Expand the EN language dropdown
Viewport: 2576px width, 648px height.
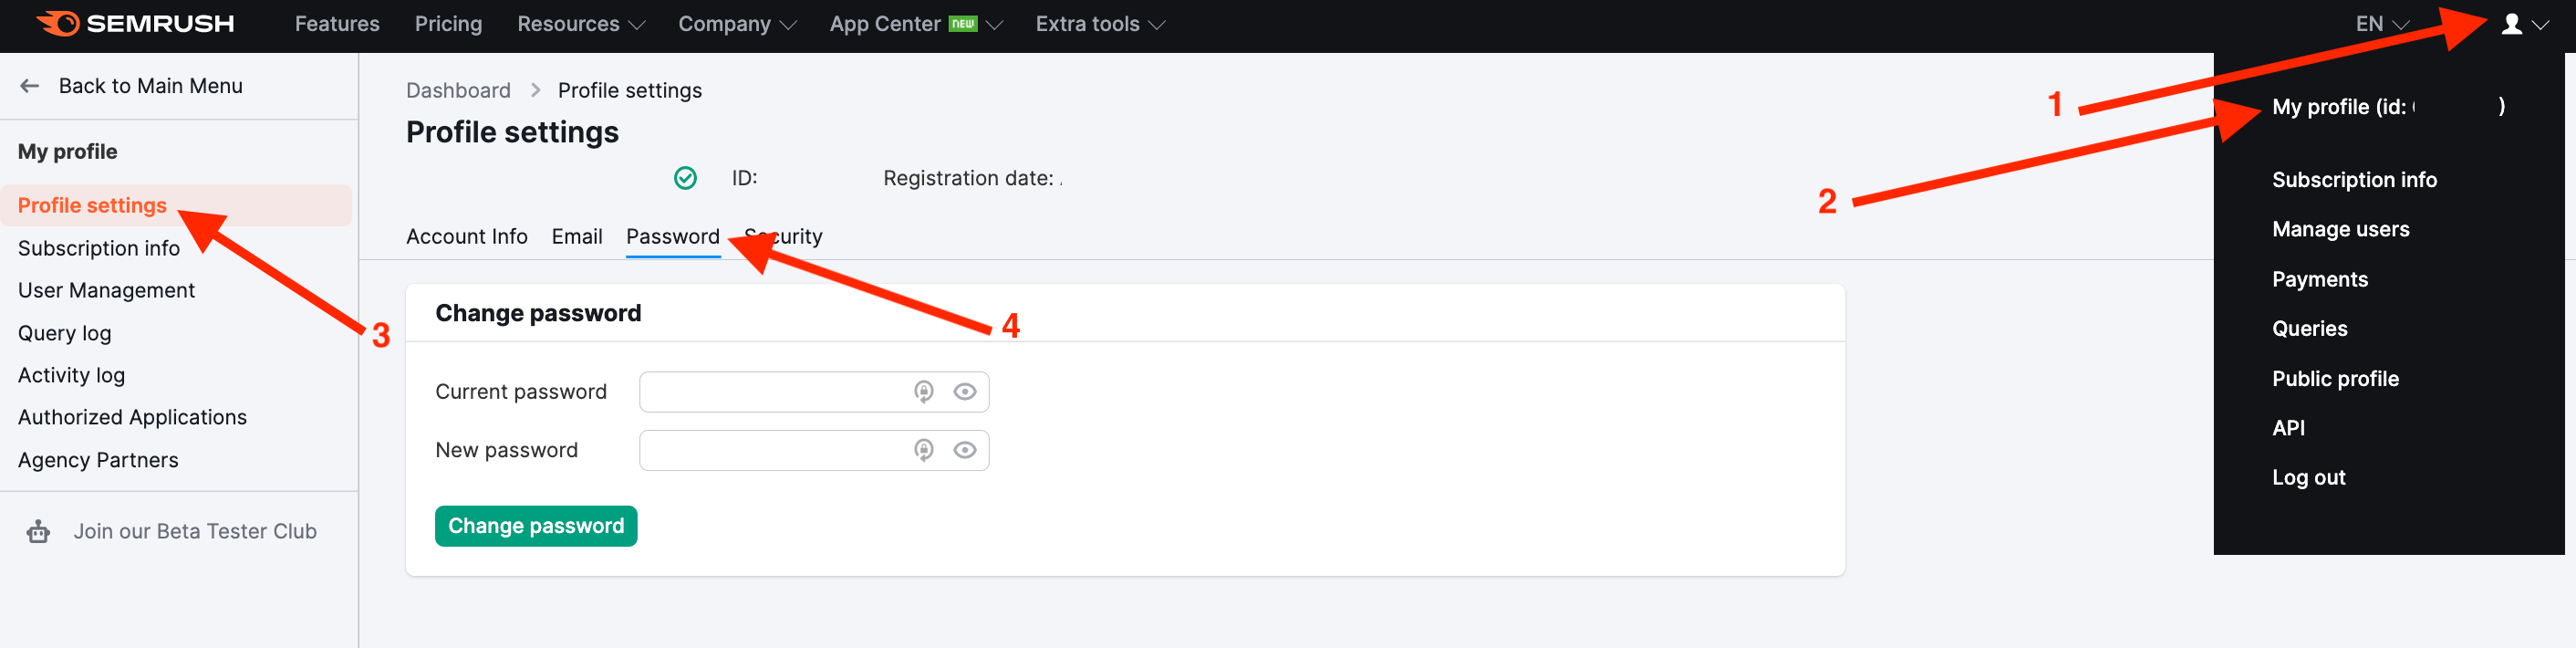click(2378, 23)
